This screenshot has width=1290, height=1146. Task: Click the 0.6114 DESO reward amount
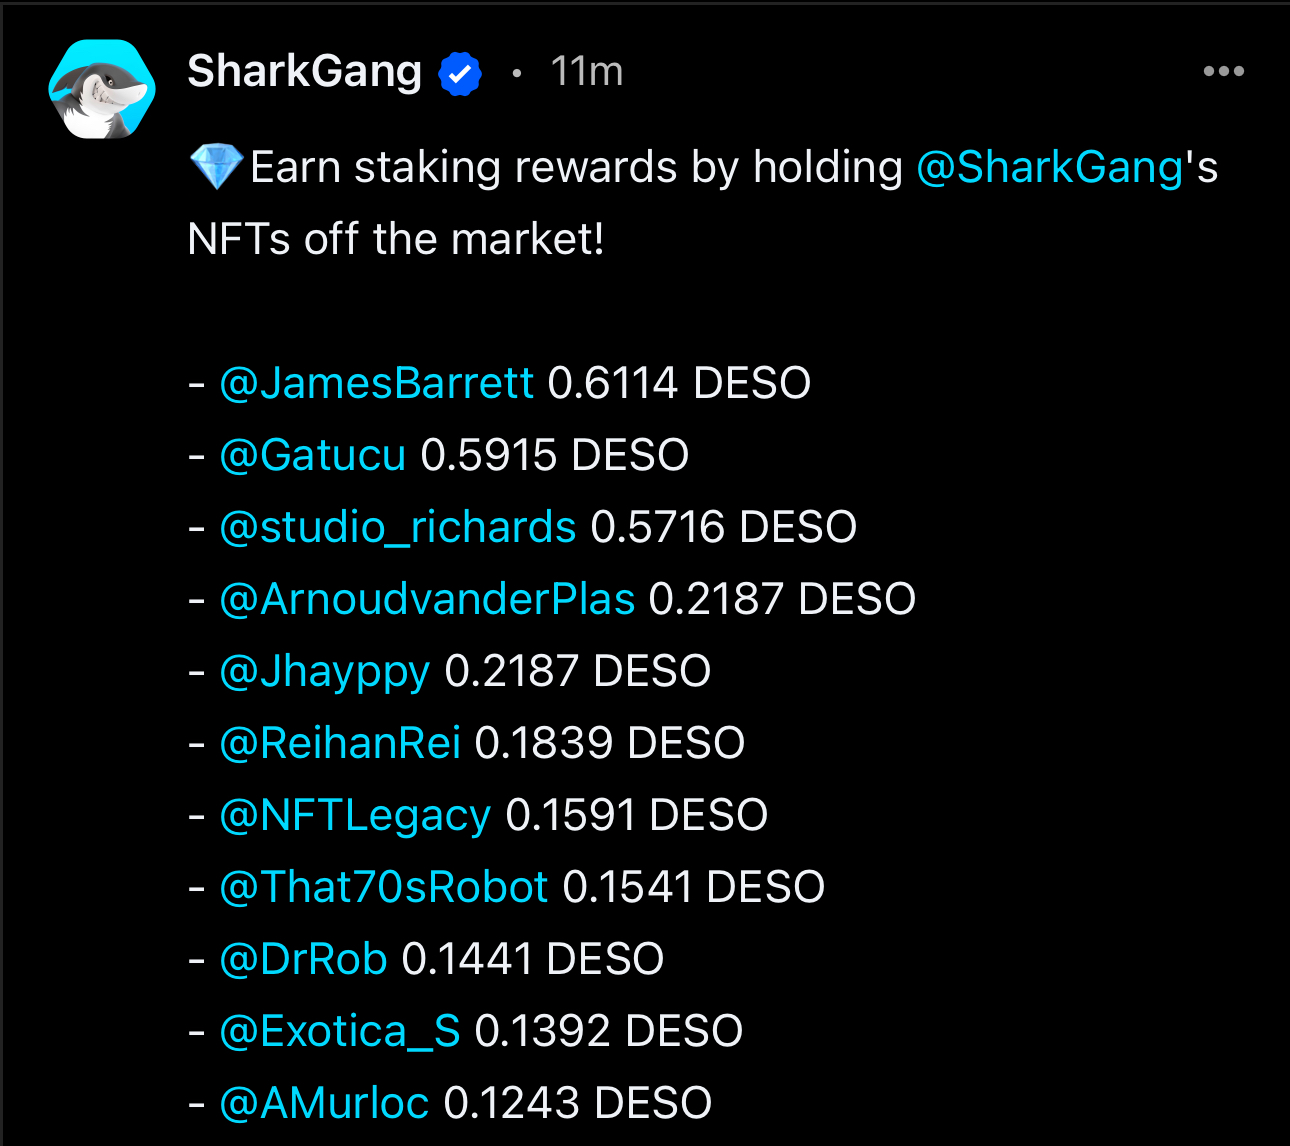(x=679, y=383)
